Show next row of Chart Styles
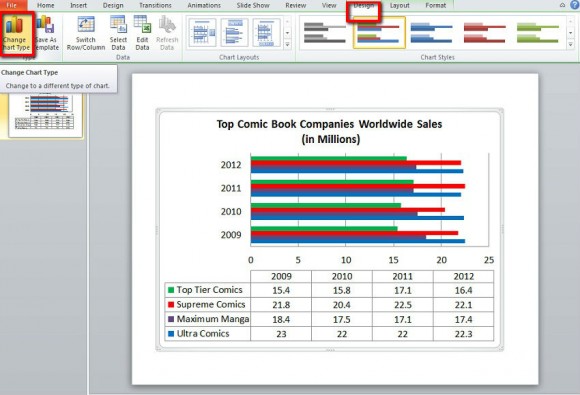The width and height of the screenshot is (580, 395). click(571, 33)
